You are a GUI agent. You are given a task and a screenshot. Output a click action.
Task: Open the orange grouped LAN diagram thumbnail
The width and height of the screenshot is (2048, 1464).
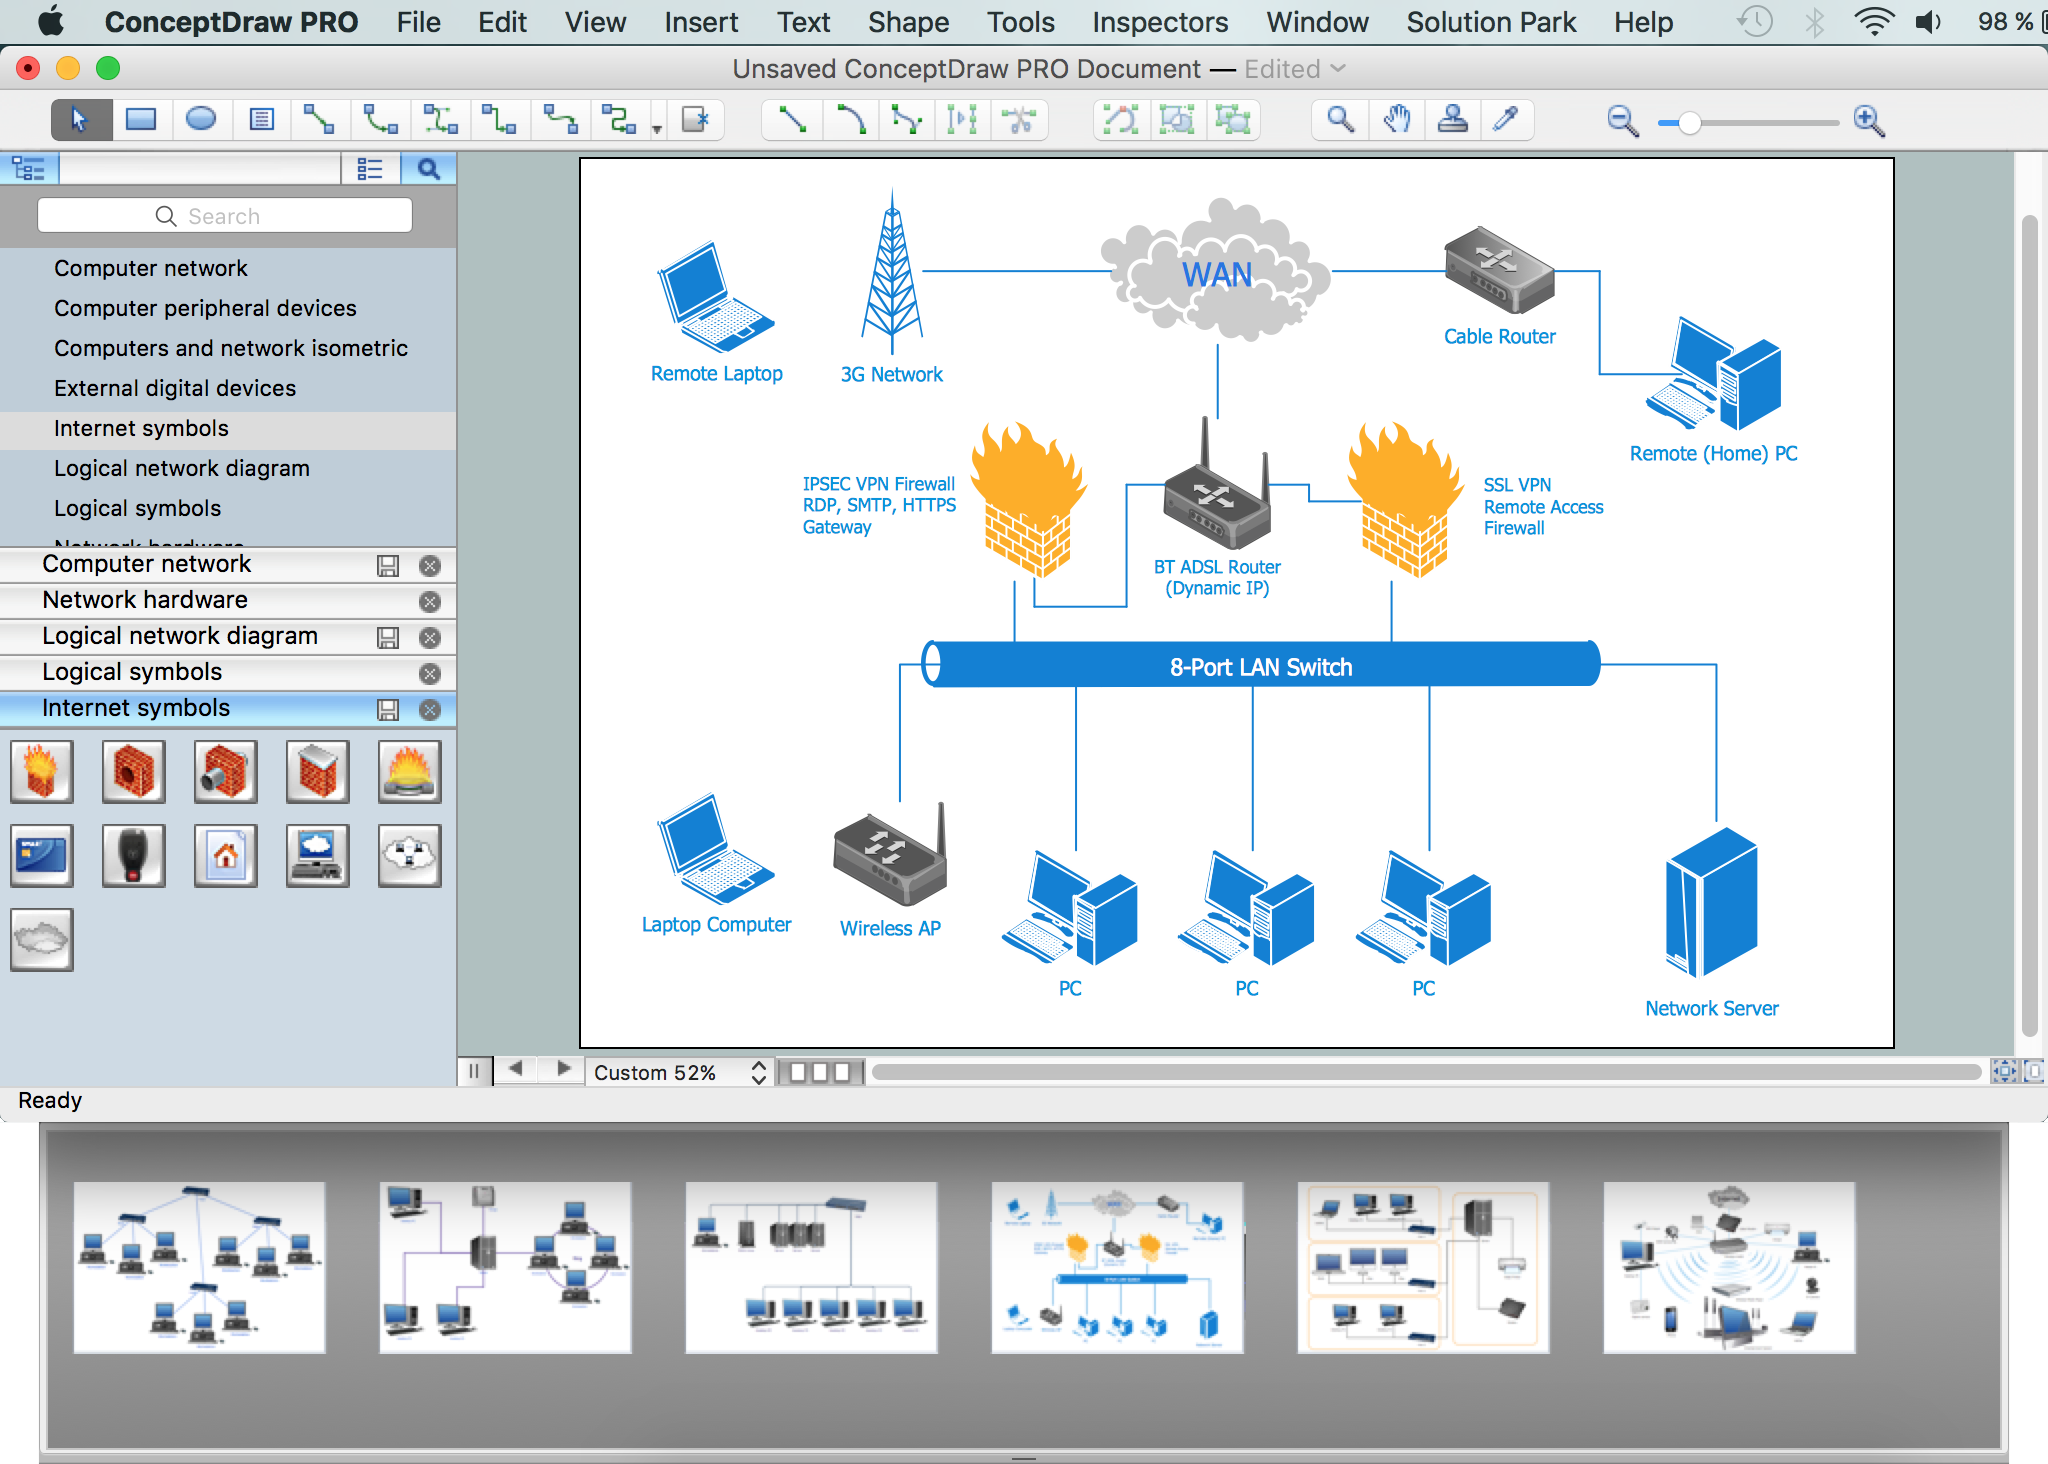[x=1423, y=1267]
